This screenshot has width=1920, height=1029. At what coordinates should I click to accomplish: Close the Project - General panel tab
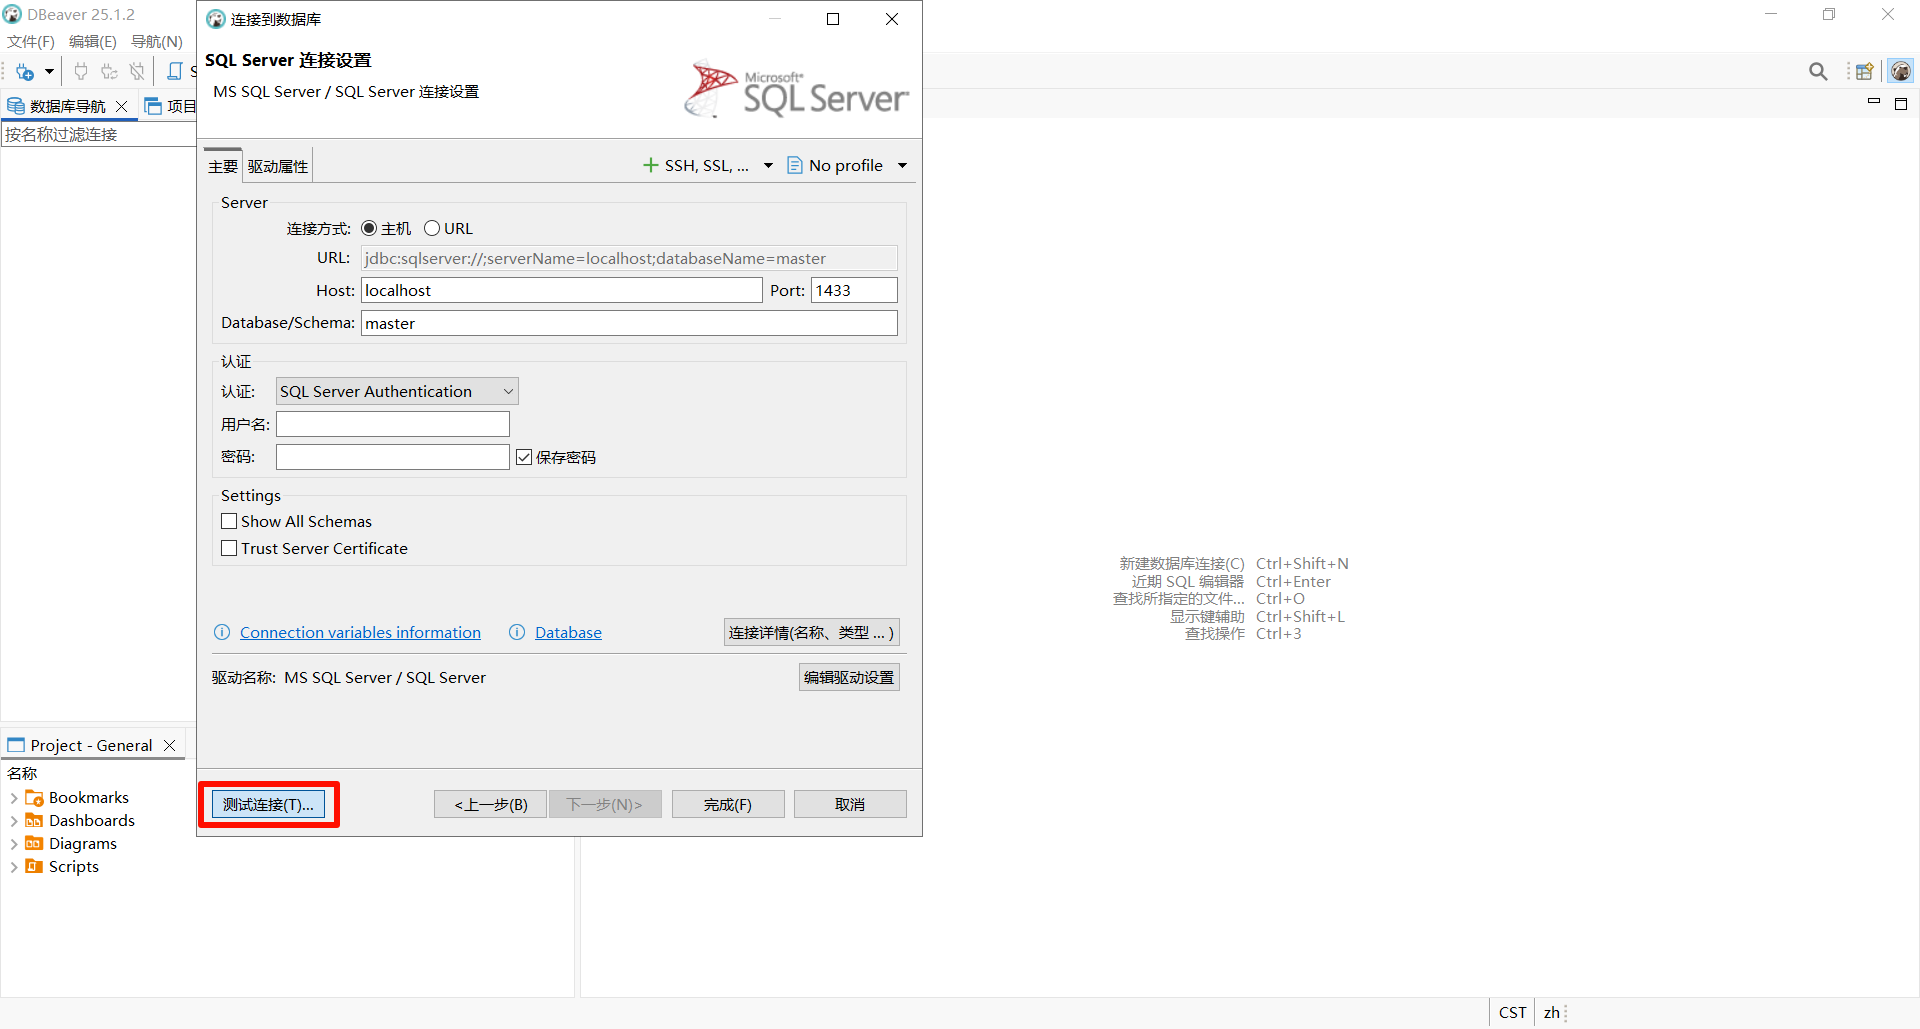[x=170, y=745]
